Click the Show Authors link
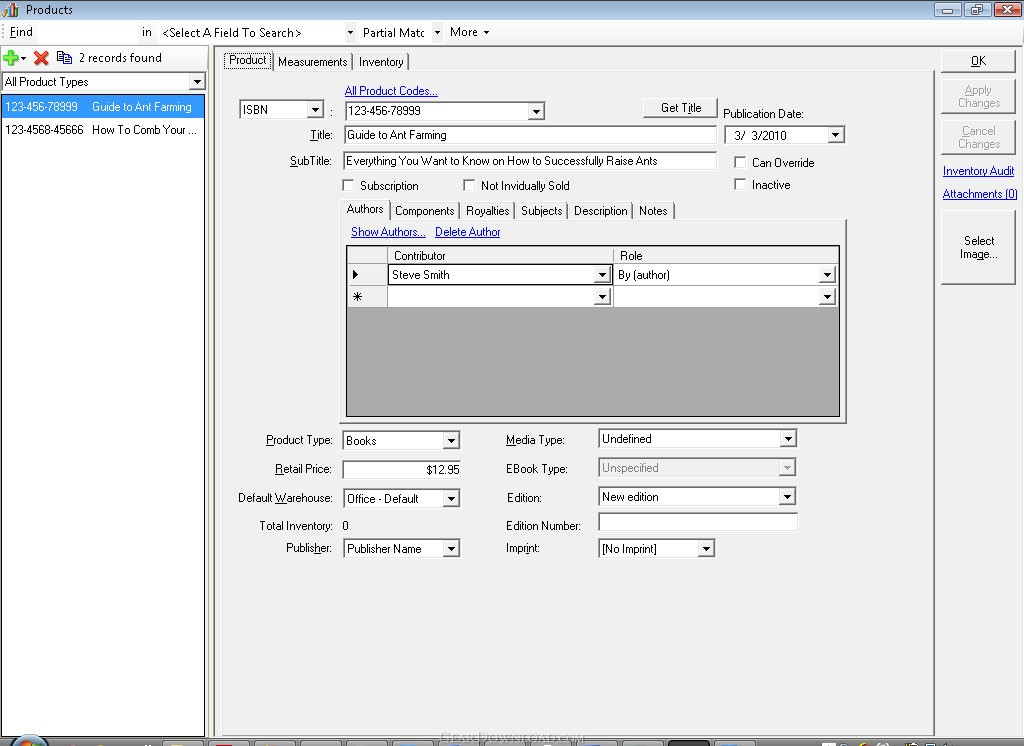Image resolution: width=1024 pixels, height=746 pixels. [x=388, y=232]
